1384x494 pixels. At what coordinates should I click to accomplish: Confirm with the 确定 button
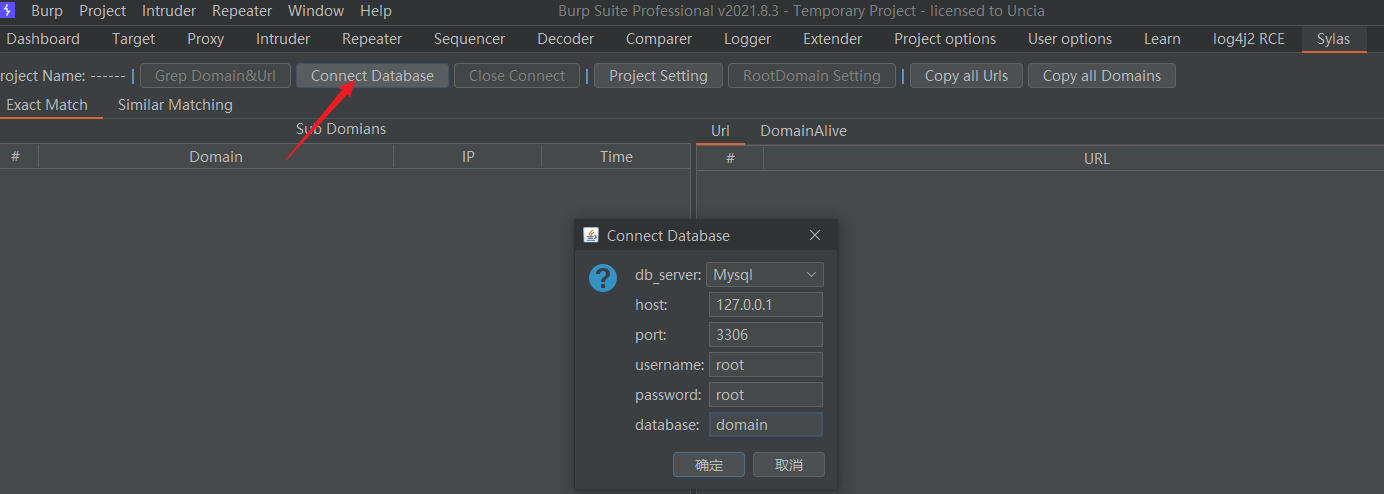tap(709, 465)
